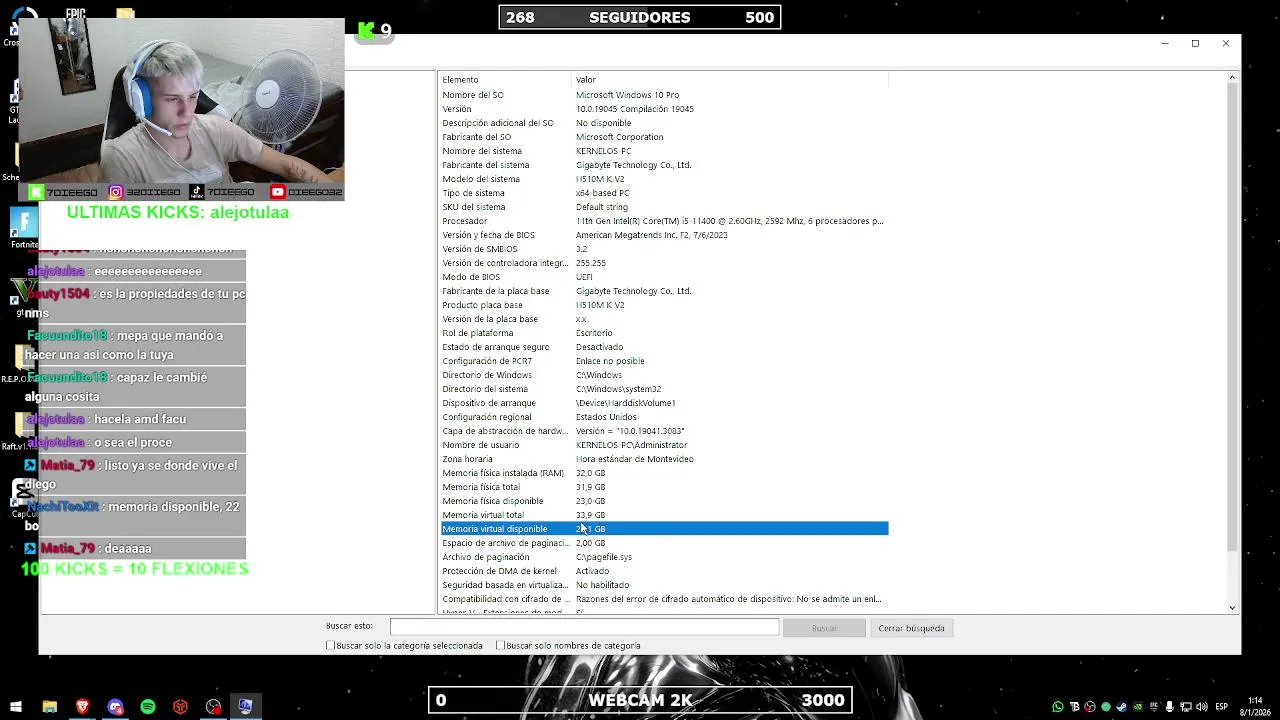Select the Nombre del SO row
Screen dimensions: 1280x720
664,95
